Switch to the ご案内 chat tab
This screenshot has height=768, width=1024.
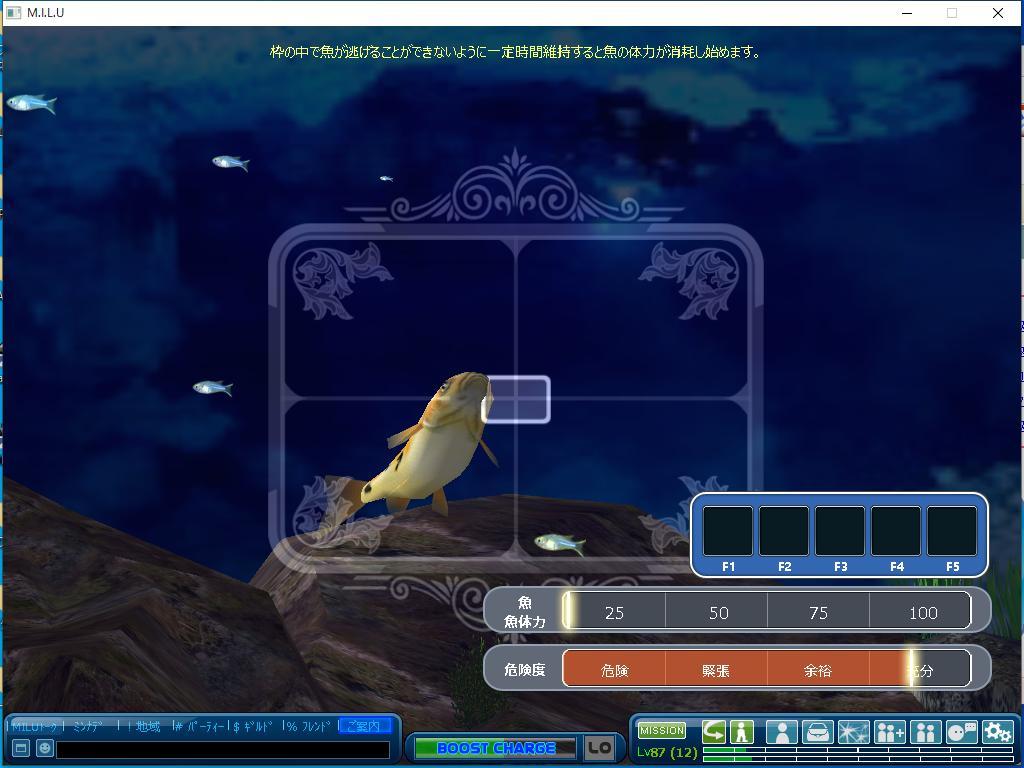pyautogui.click(x=364, y=726)
